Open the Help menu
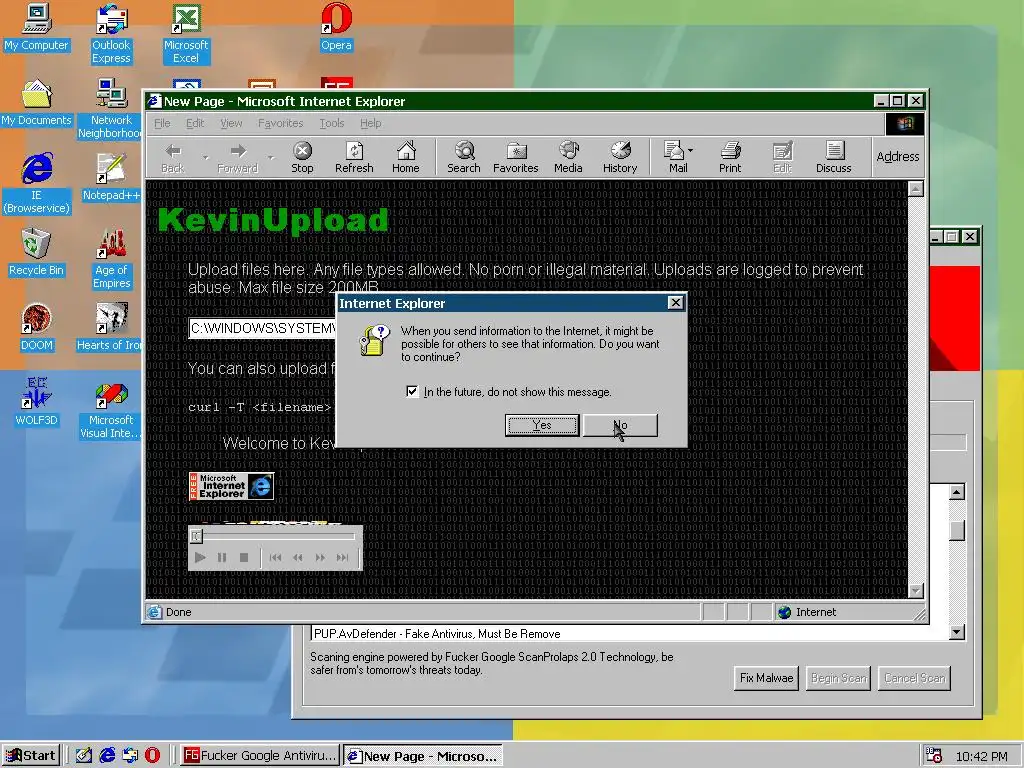Screen dimensions: 1024x768 [x=370, y=123]
